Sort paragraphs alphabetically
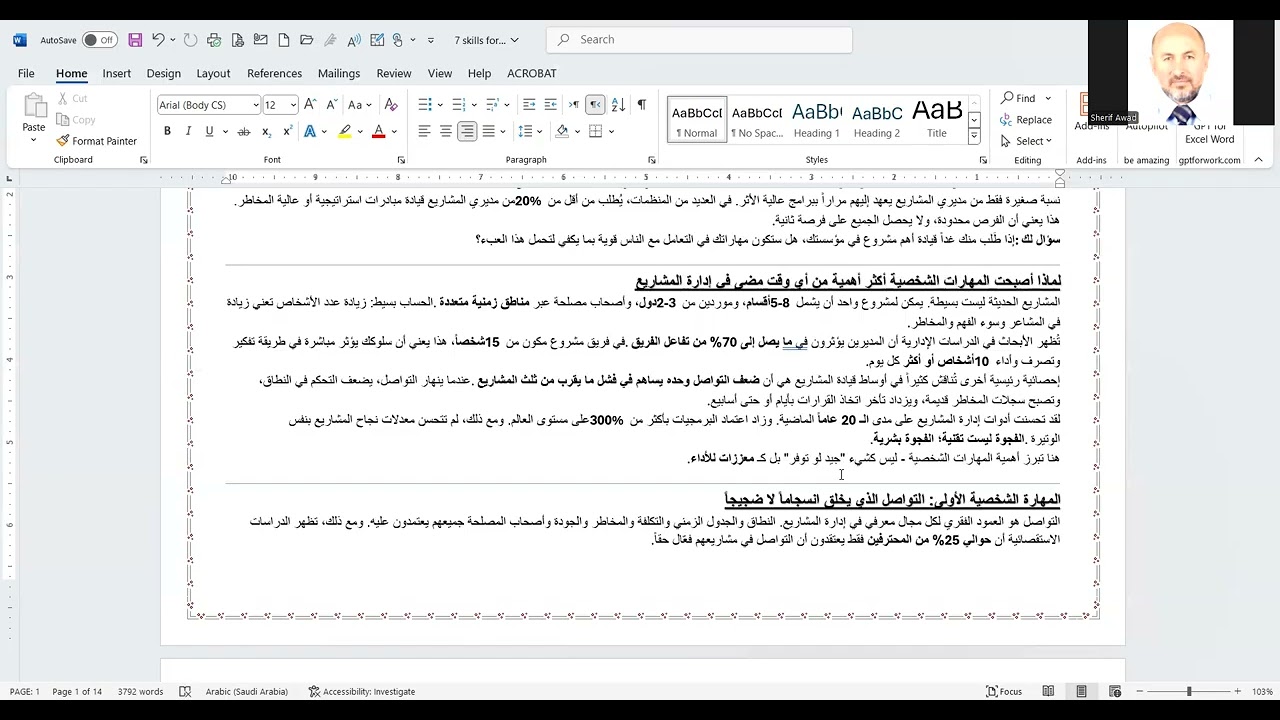This screenshot has width=1280, height=720. 618,105
